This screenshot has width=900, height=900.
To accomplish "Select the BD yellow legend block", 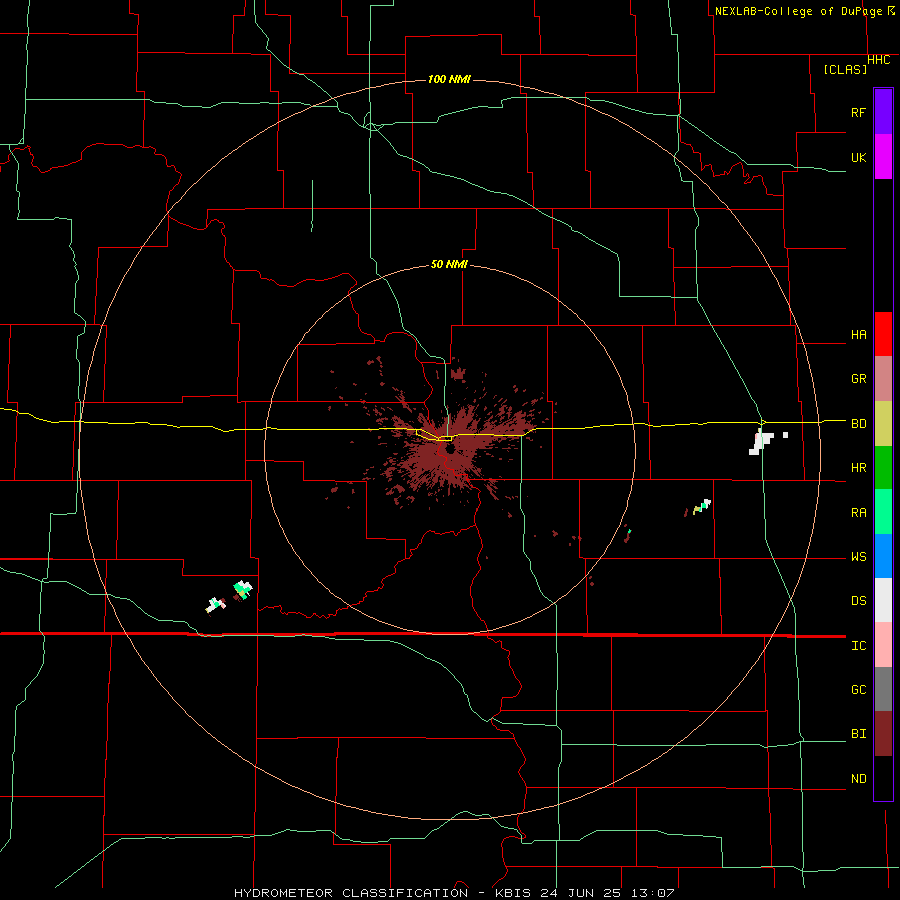I will click(883, 424).
